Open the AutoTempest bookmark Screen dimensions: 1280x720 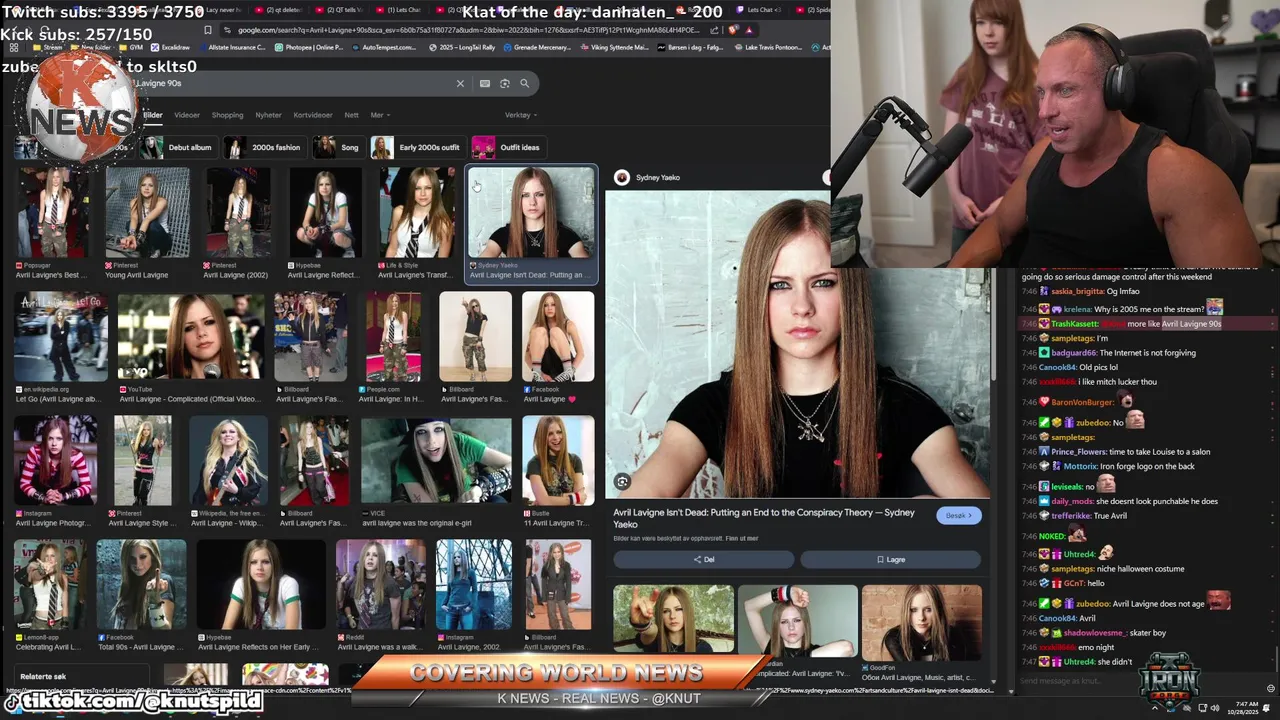point(383,47)
